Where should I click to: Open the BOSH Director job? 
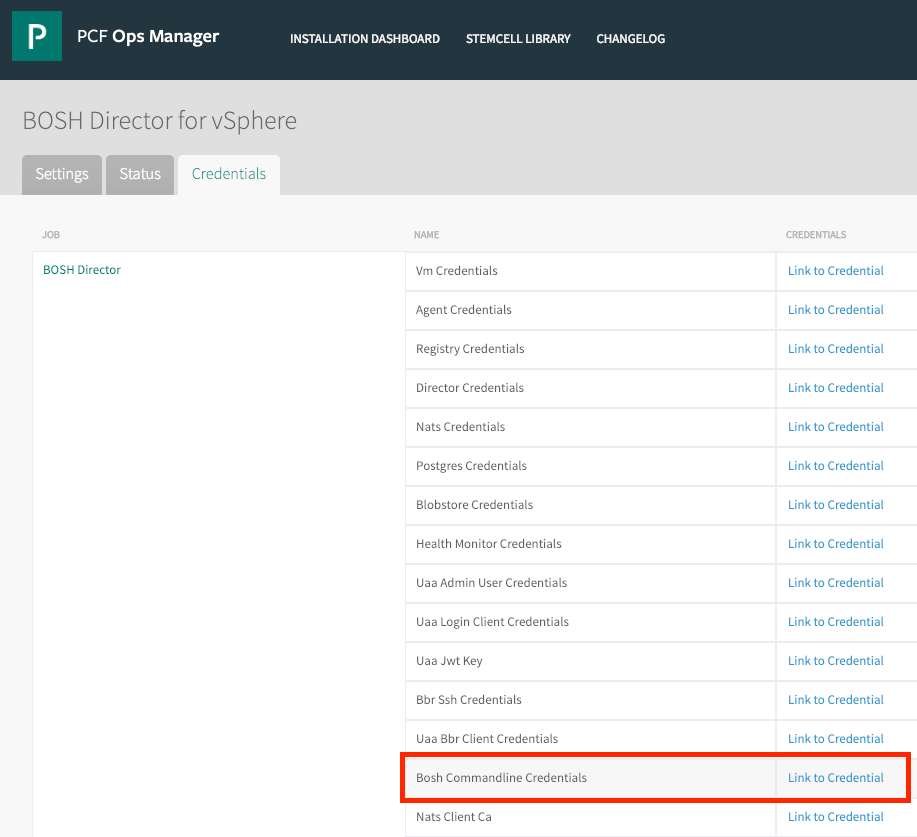(81, 269)
